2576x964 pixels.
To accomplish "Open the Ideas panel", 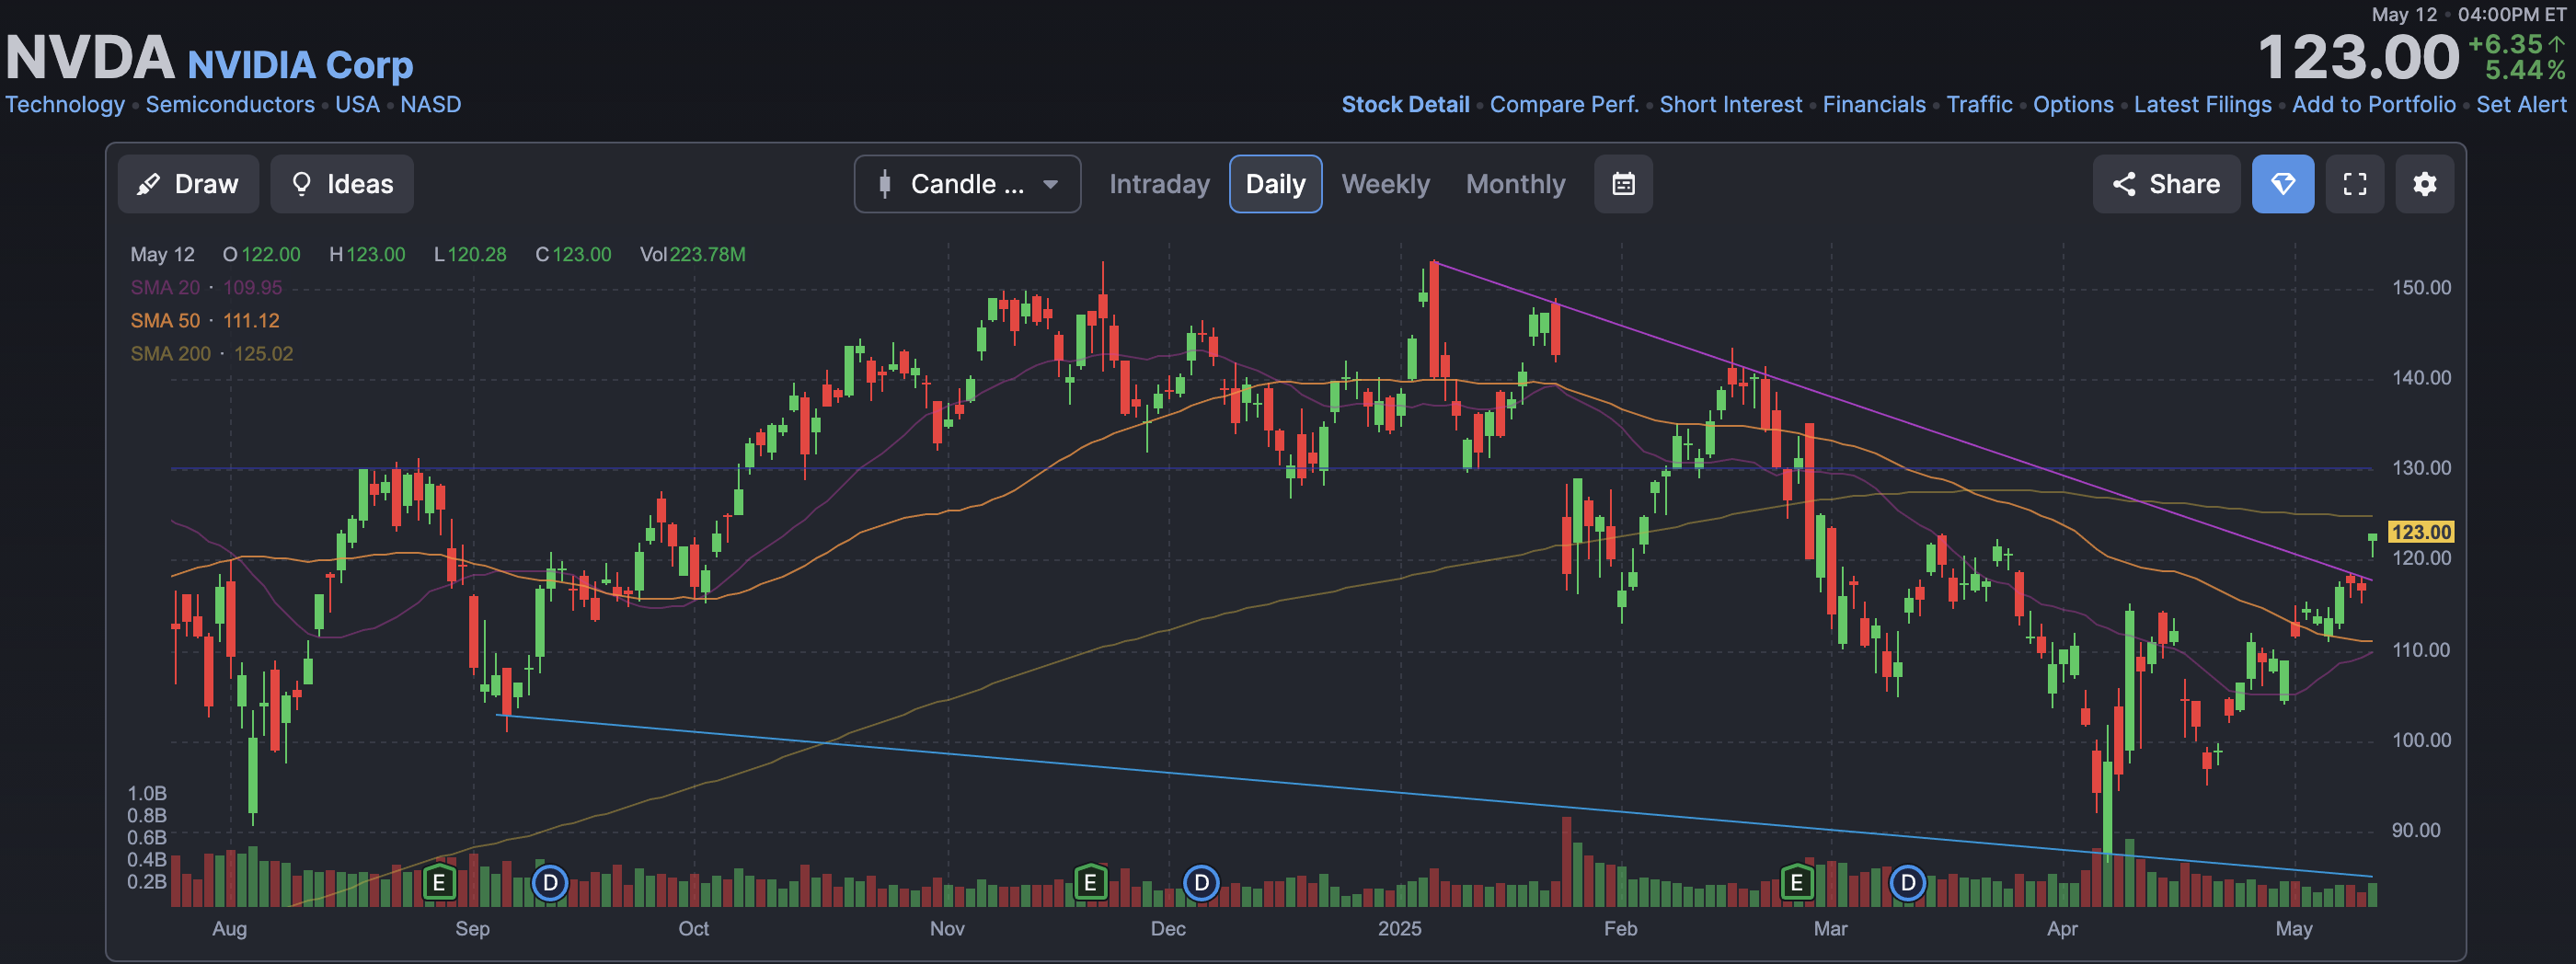I will click(342, 184).
